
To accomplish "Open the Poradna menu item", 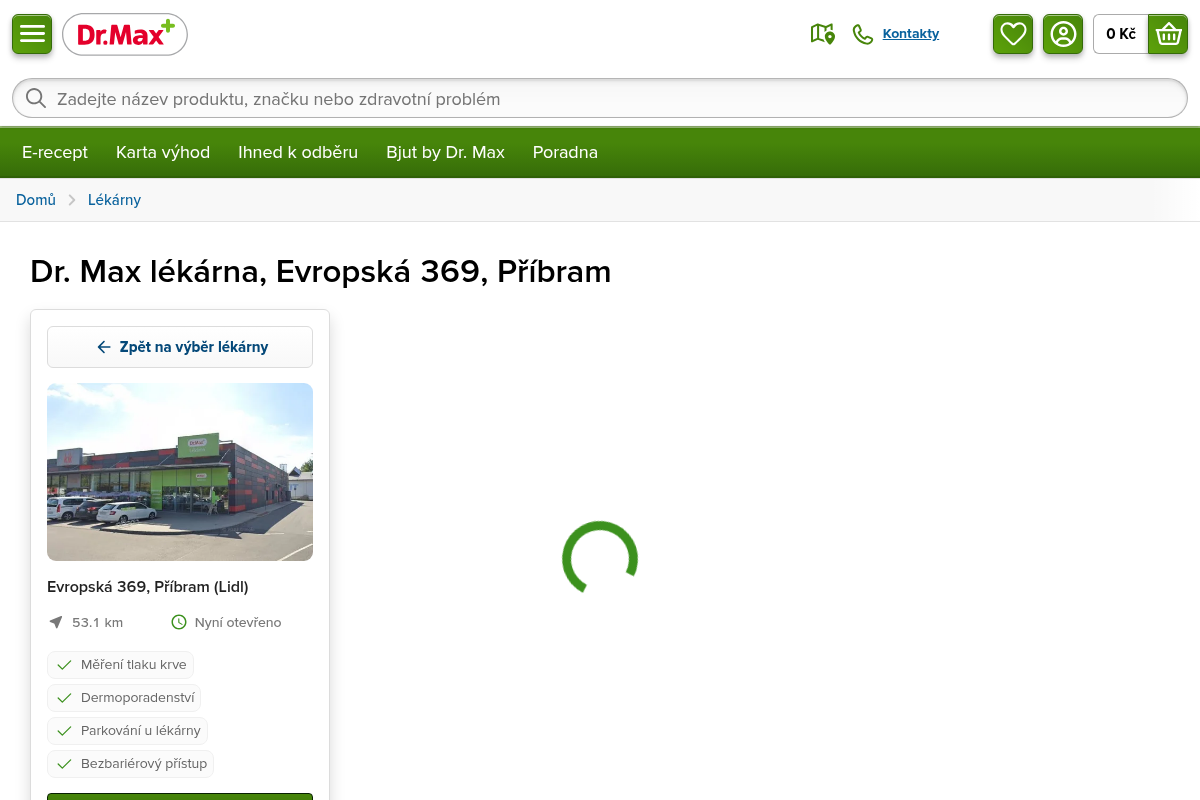I will click(565, 152).
